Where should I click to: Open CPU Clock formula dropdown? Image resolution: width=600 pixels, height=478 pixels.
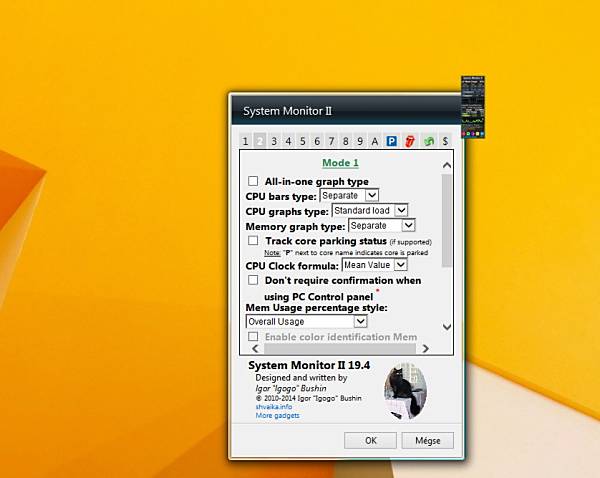tap(374, 265)
